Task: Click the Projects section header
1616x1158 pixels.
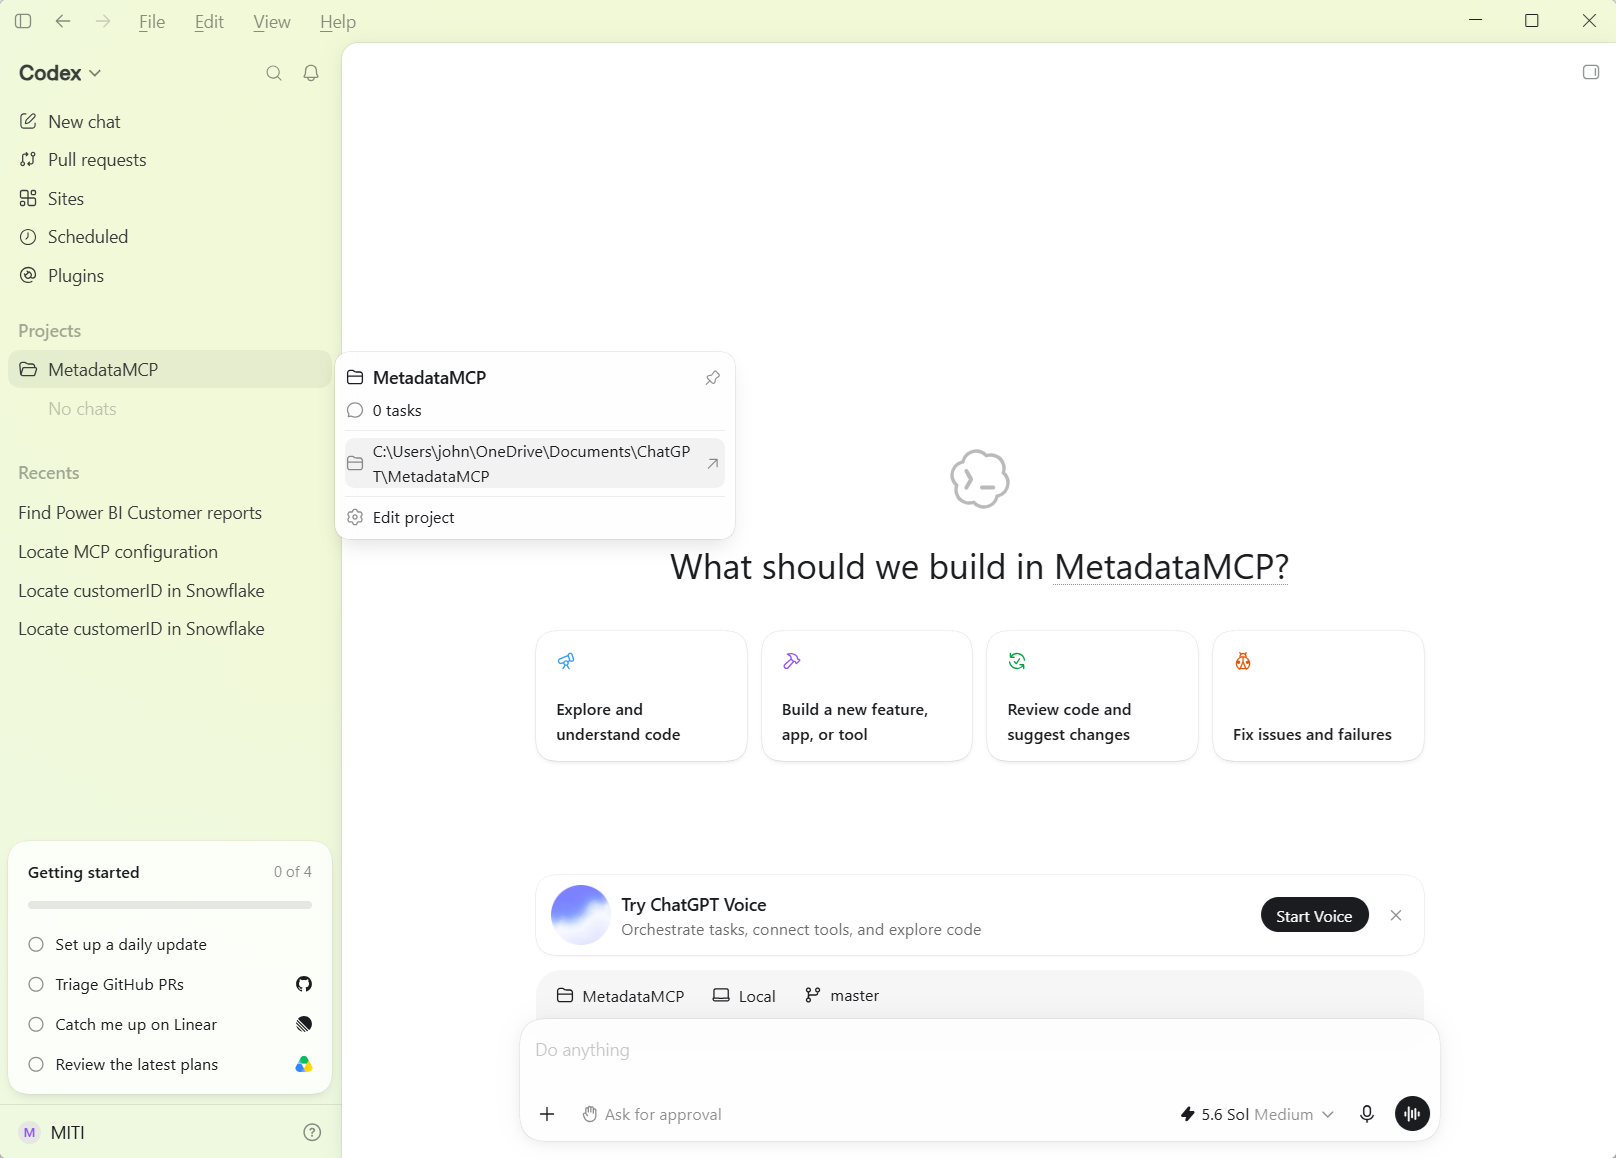Action: [x=50, y=331]
